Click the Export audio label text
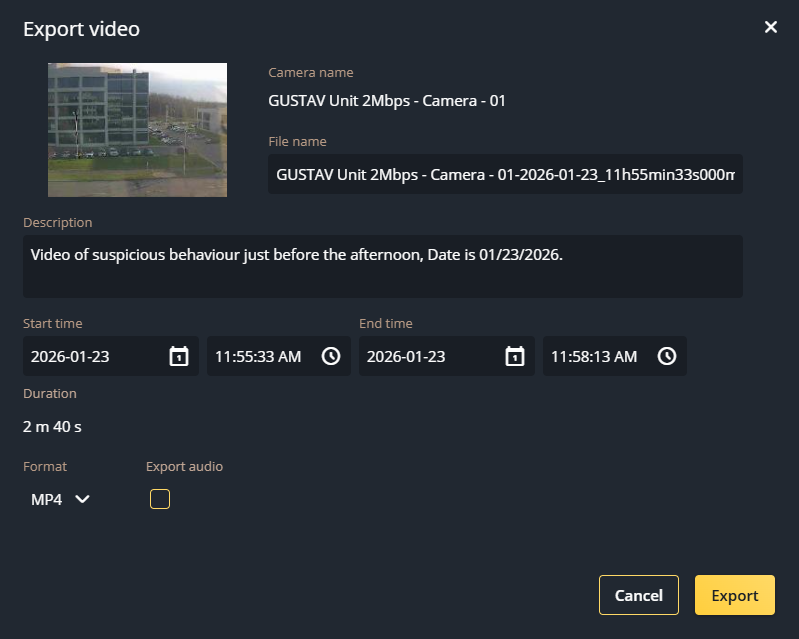 pyautogui.click(x=184, y=466)
